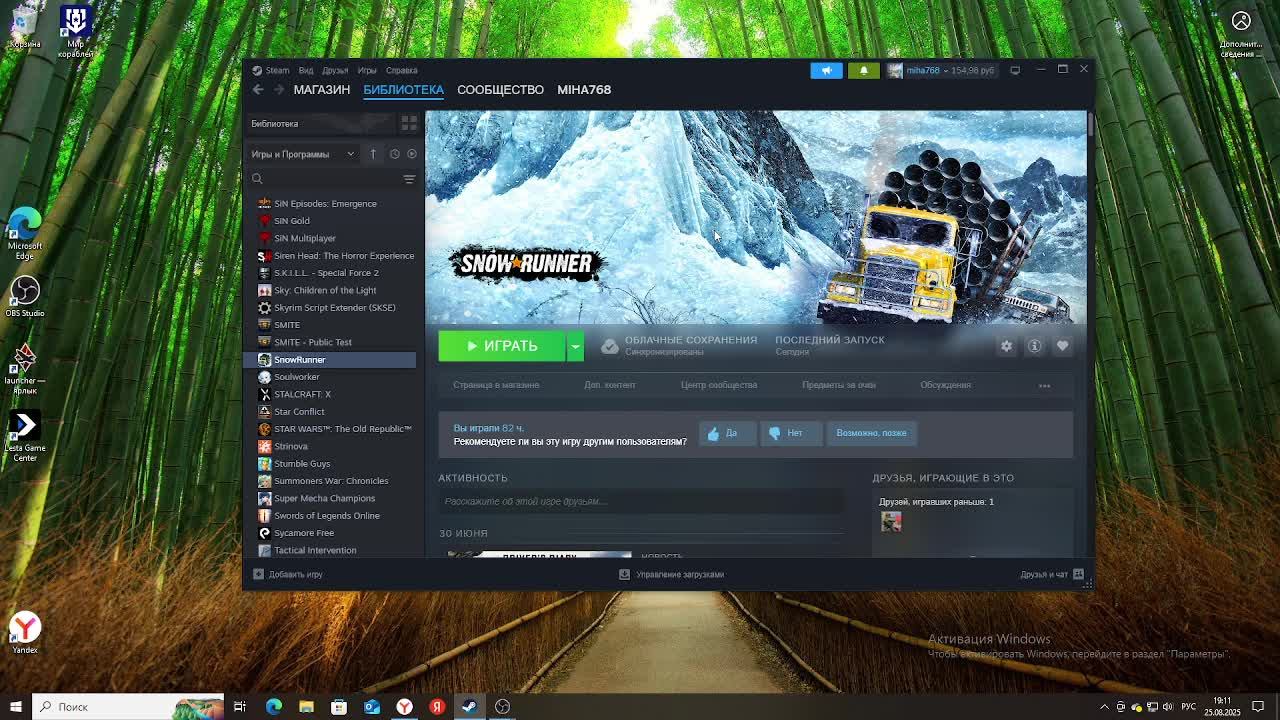Open the MIHA768 profile tab
The image size is (1280, 720).
(x=584, y=90)
